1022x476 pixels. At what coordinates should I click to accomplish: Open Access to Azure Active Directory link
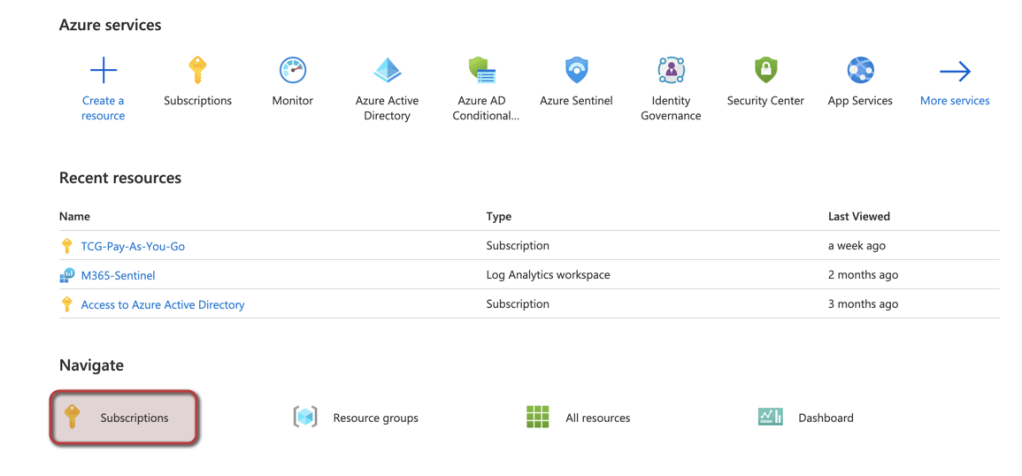tap(162, 305)
